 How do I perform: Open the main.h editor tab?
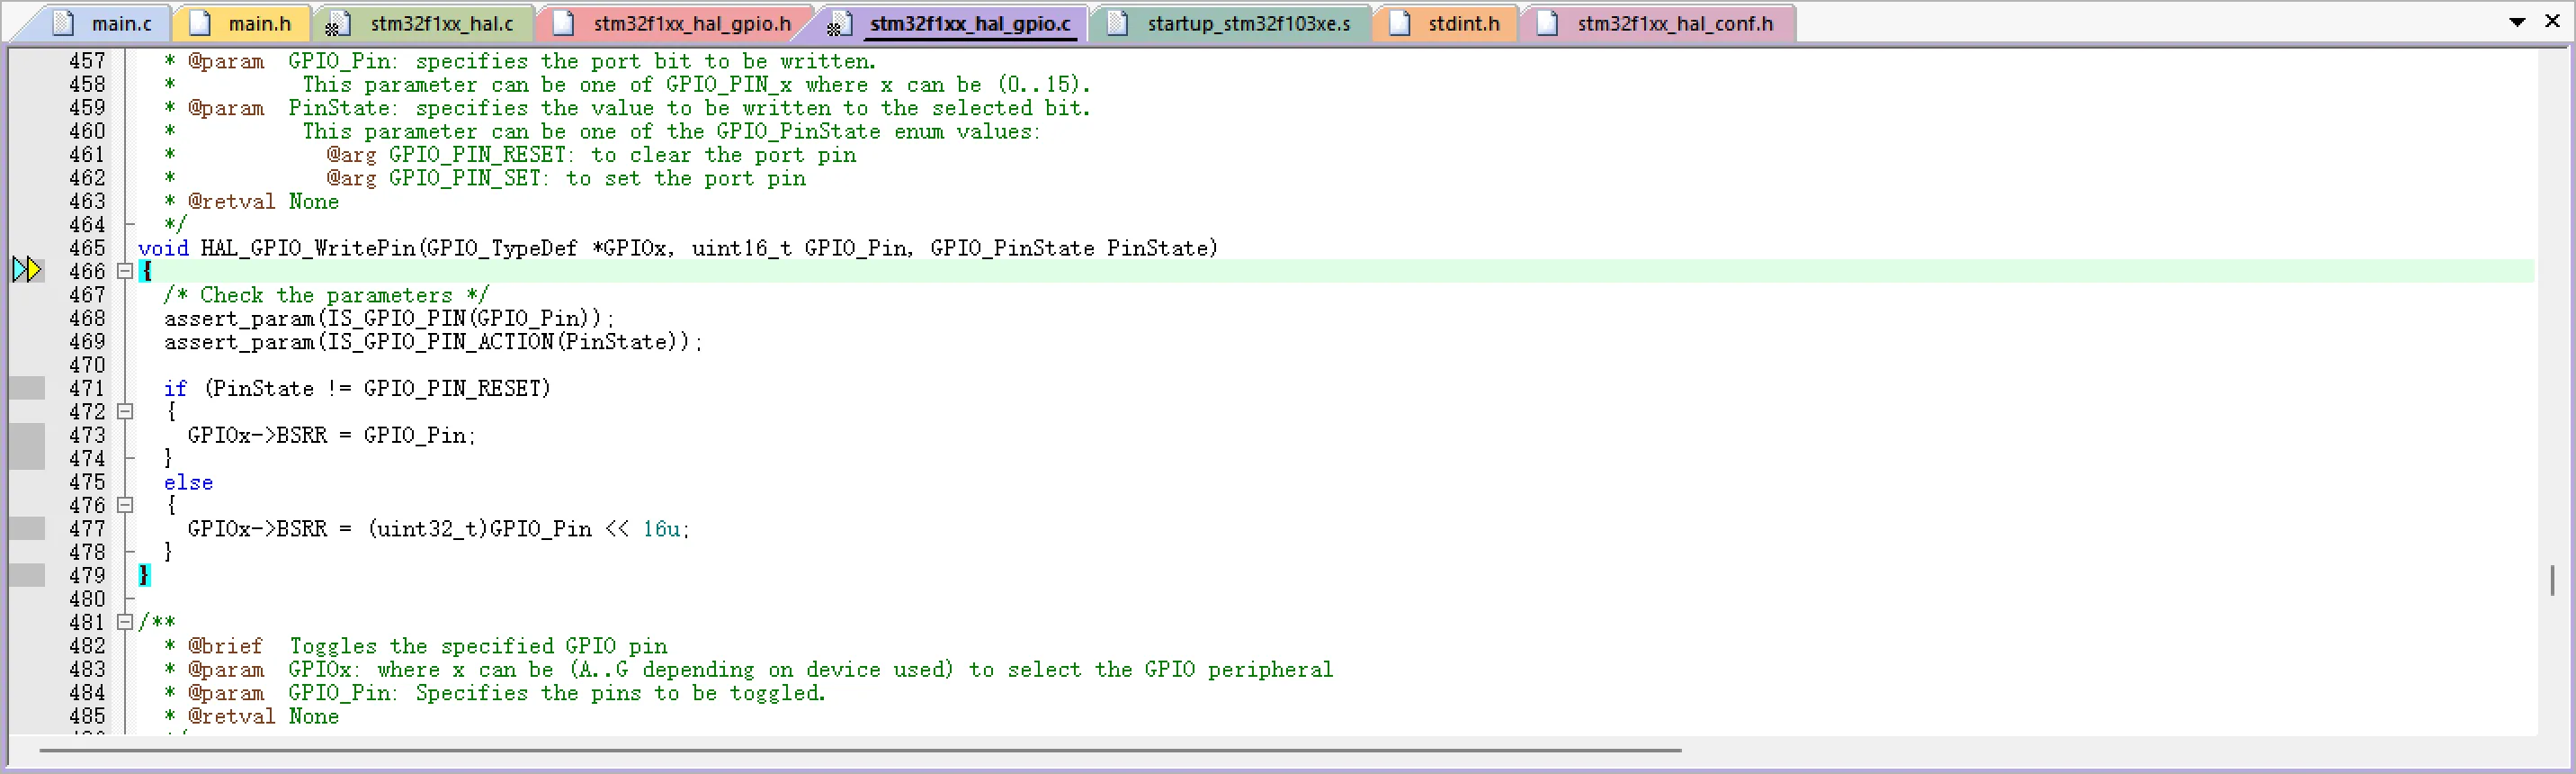(x=259, y=23)
